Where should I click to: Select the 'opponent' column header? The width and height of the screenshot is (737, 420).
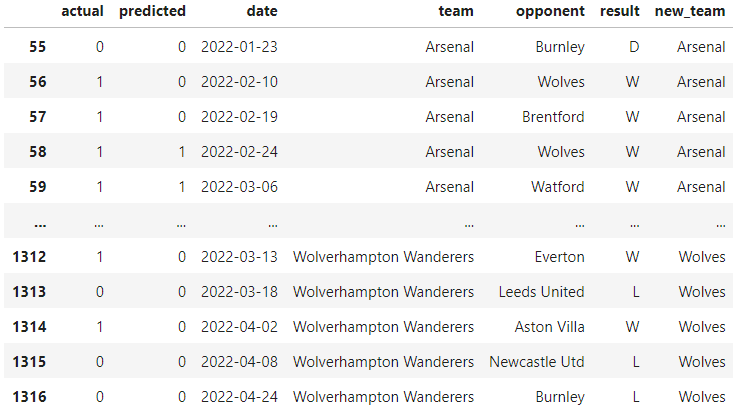point(550,11)
